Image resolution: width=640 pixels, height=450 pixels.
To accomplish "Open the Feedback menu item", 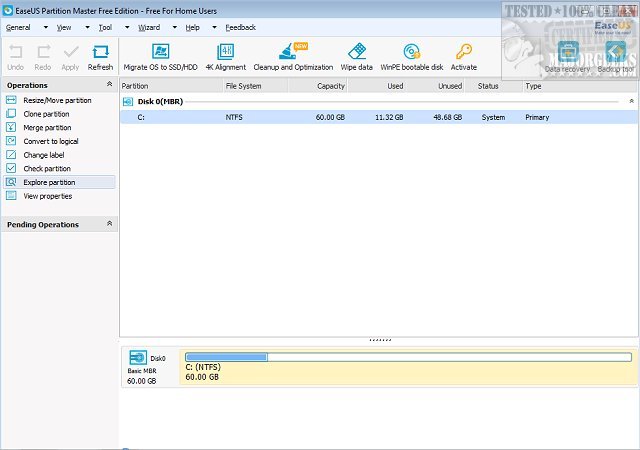I will [240, 27].
